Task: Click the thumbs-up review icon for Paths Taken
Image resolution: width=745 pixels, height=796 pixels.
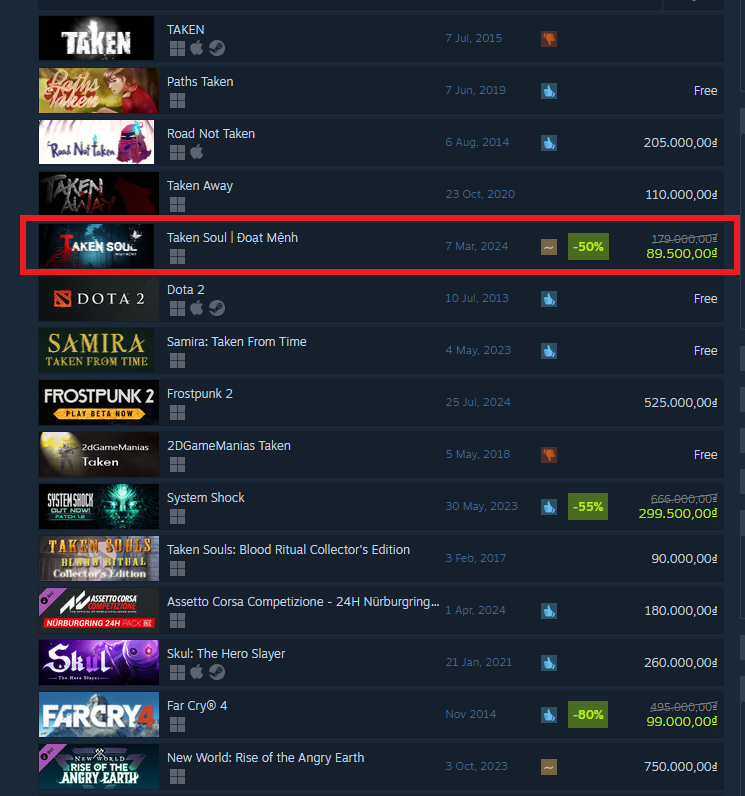Action: coord(549,91)
